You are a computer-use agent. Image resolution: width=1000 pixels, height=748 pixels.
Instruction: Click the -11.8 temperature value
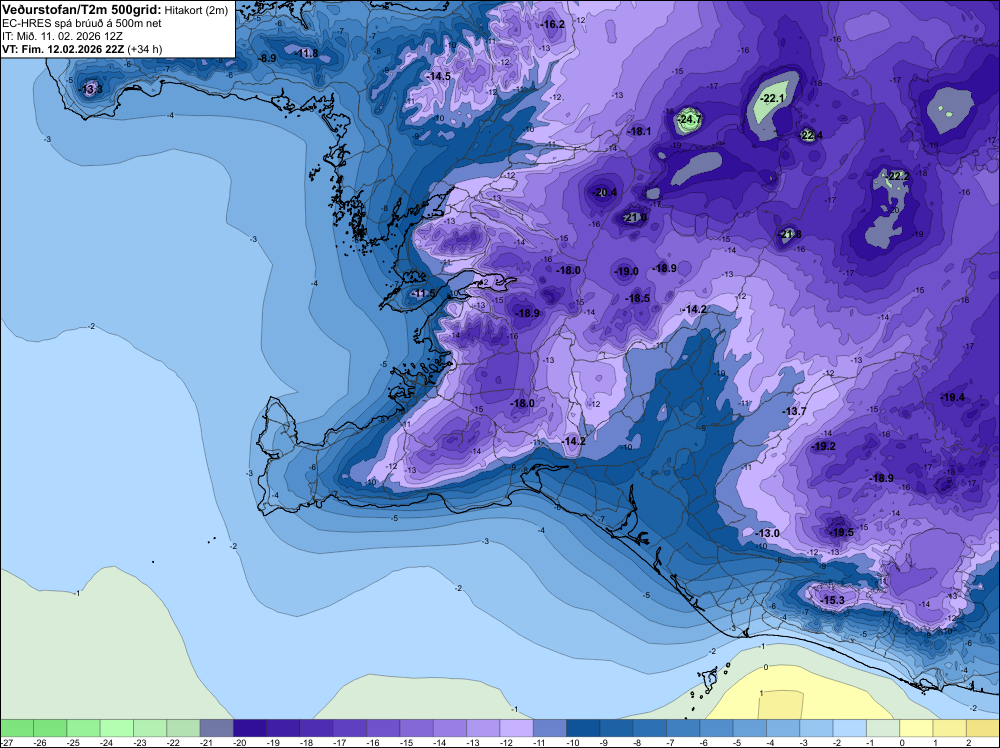click(307, 54)
